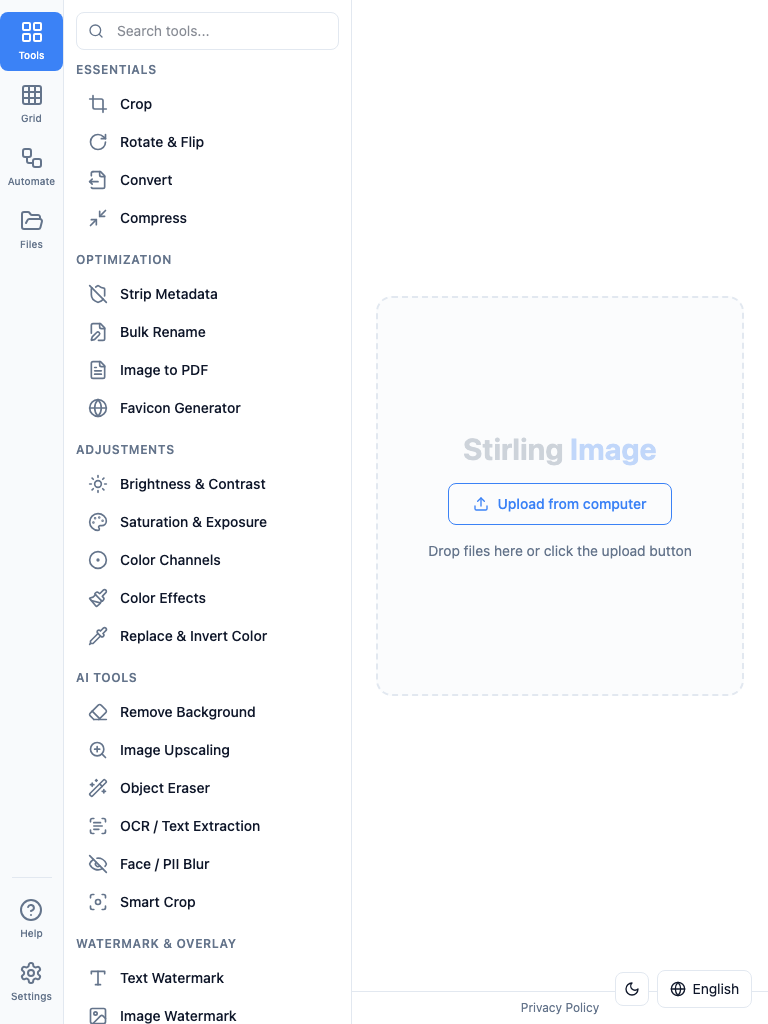Select the Replace & Invert Color eyedropper icon
The image size is (768, 1024).
coord(98,636)
